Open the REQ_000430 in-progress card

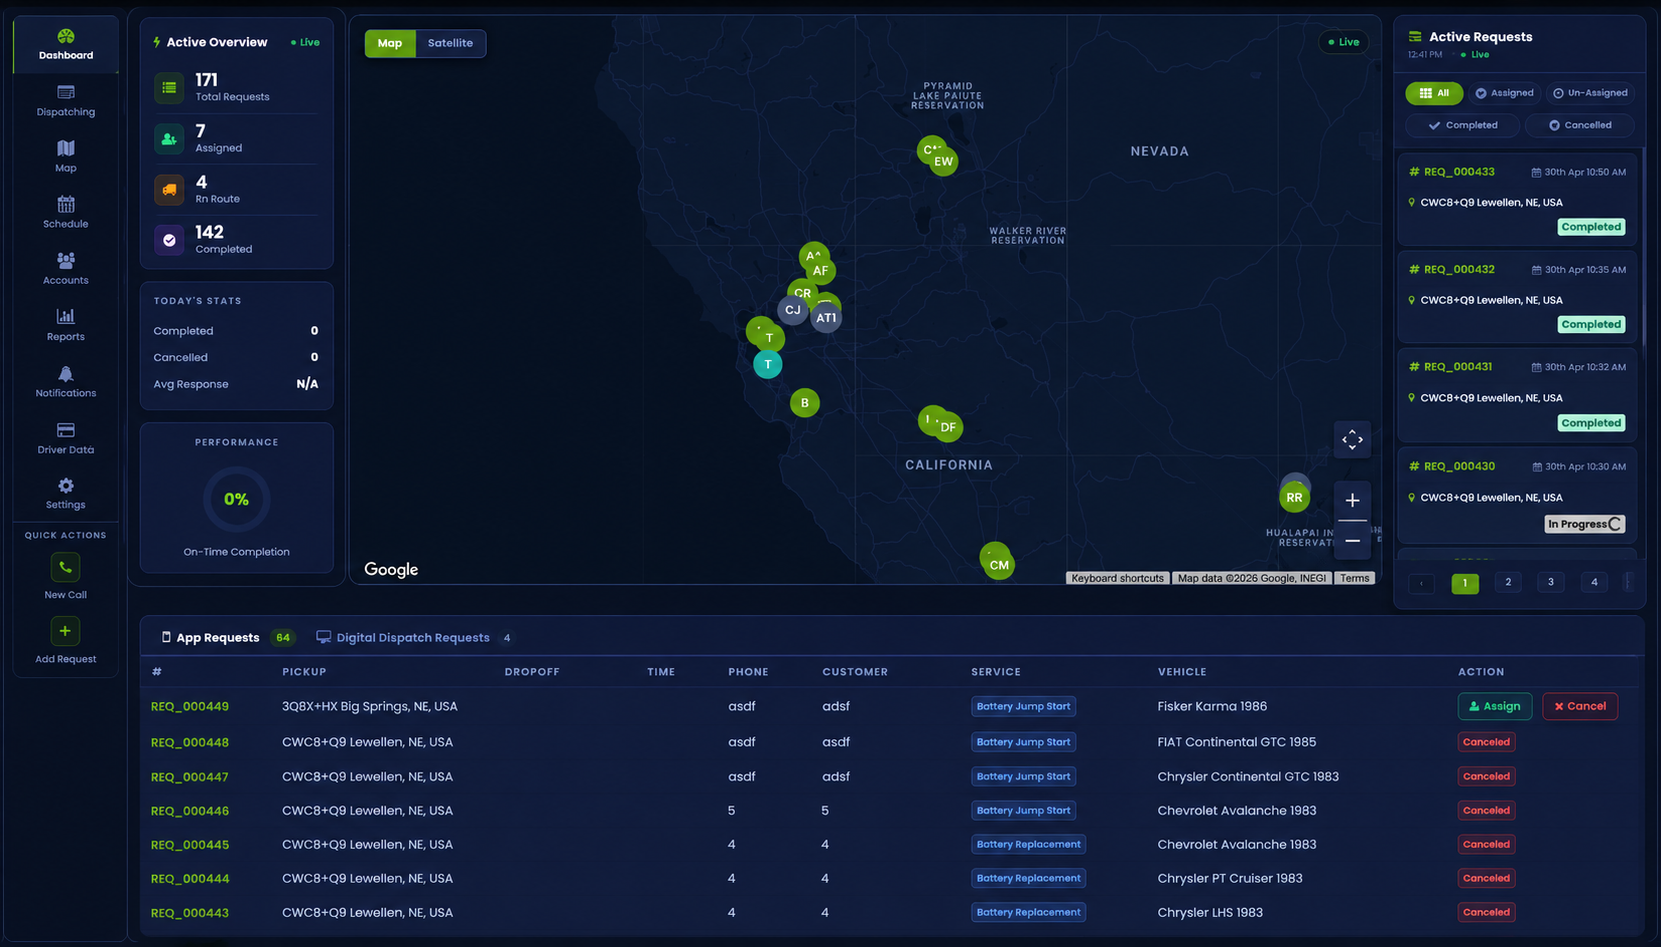1517,496
